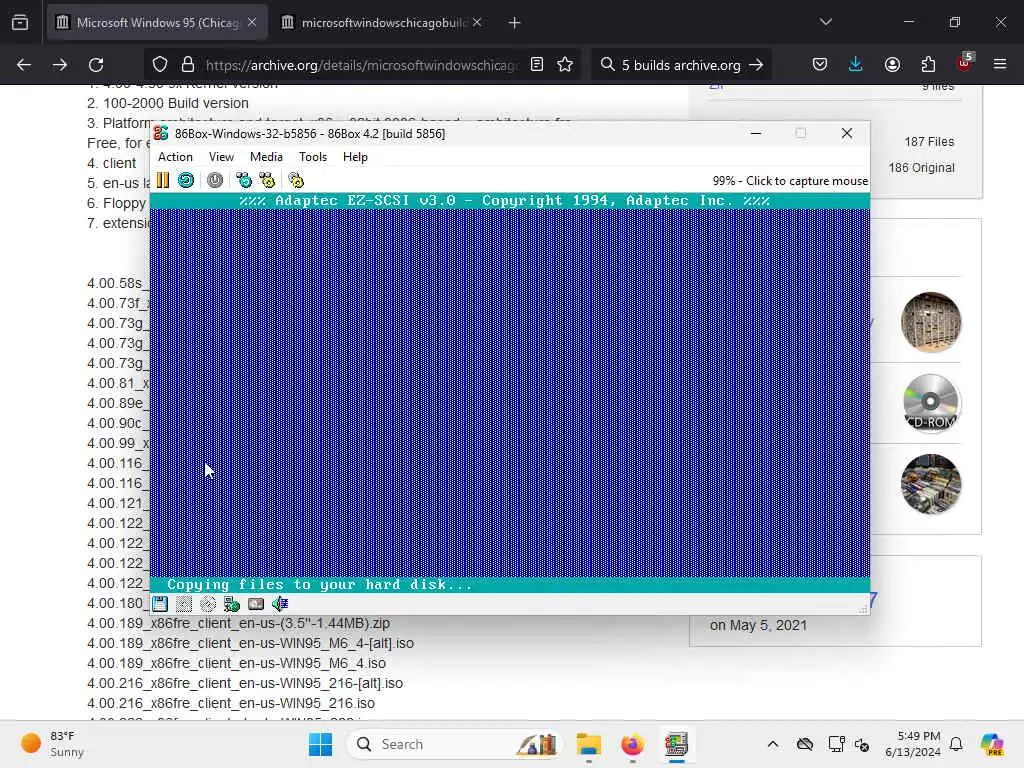Screen dimensions: 1024x768
Task: Click the site security padlock icon
Action: pos(188,65)
